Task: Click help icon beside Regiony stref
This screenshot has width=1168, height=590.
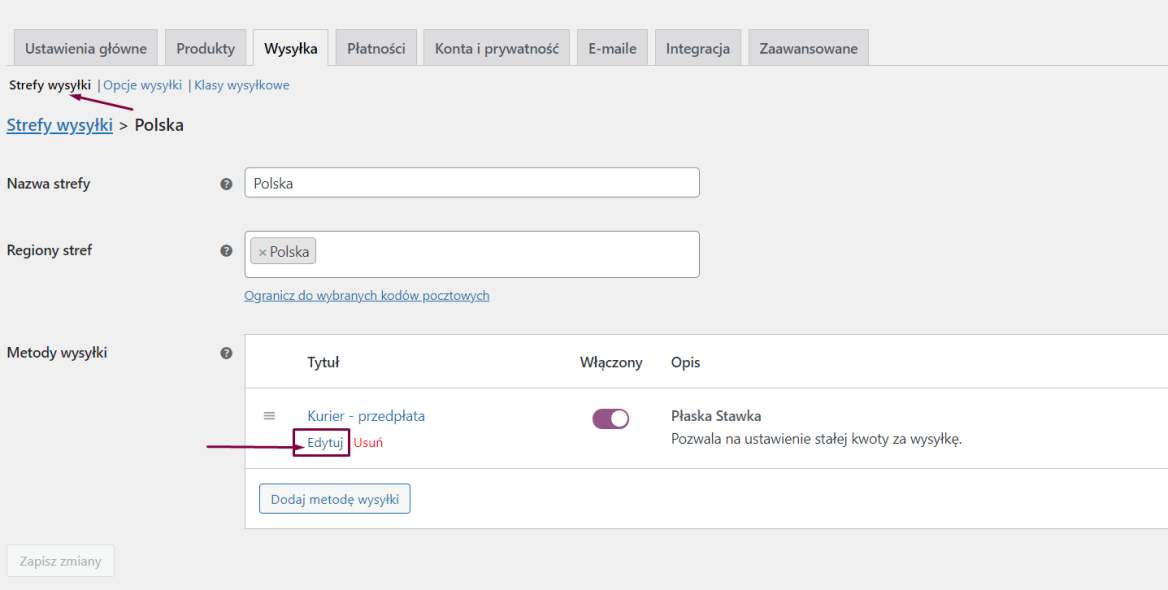Action: click(x=226, y=251)
